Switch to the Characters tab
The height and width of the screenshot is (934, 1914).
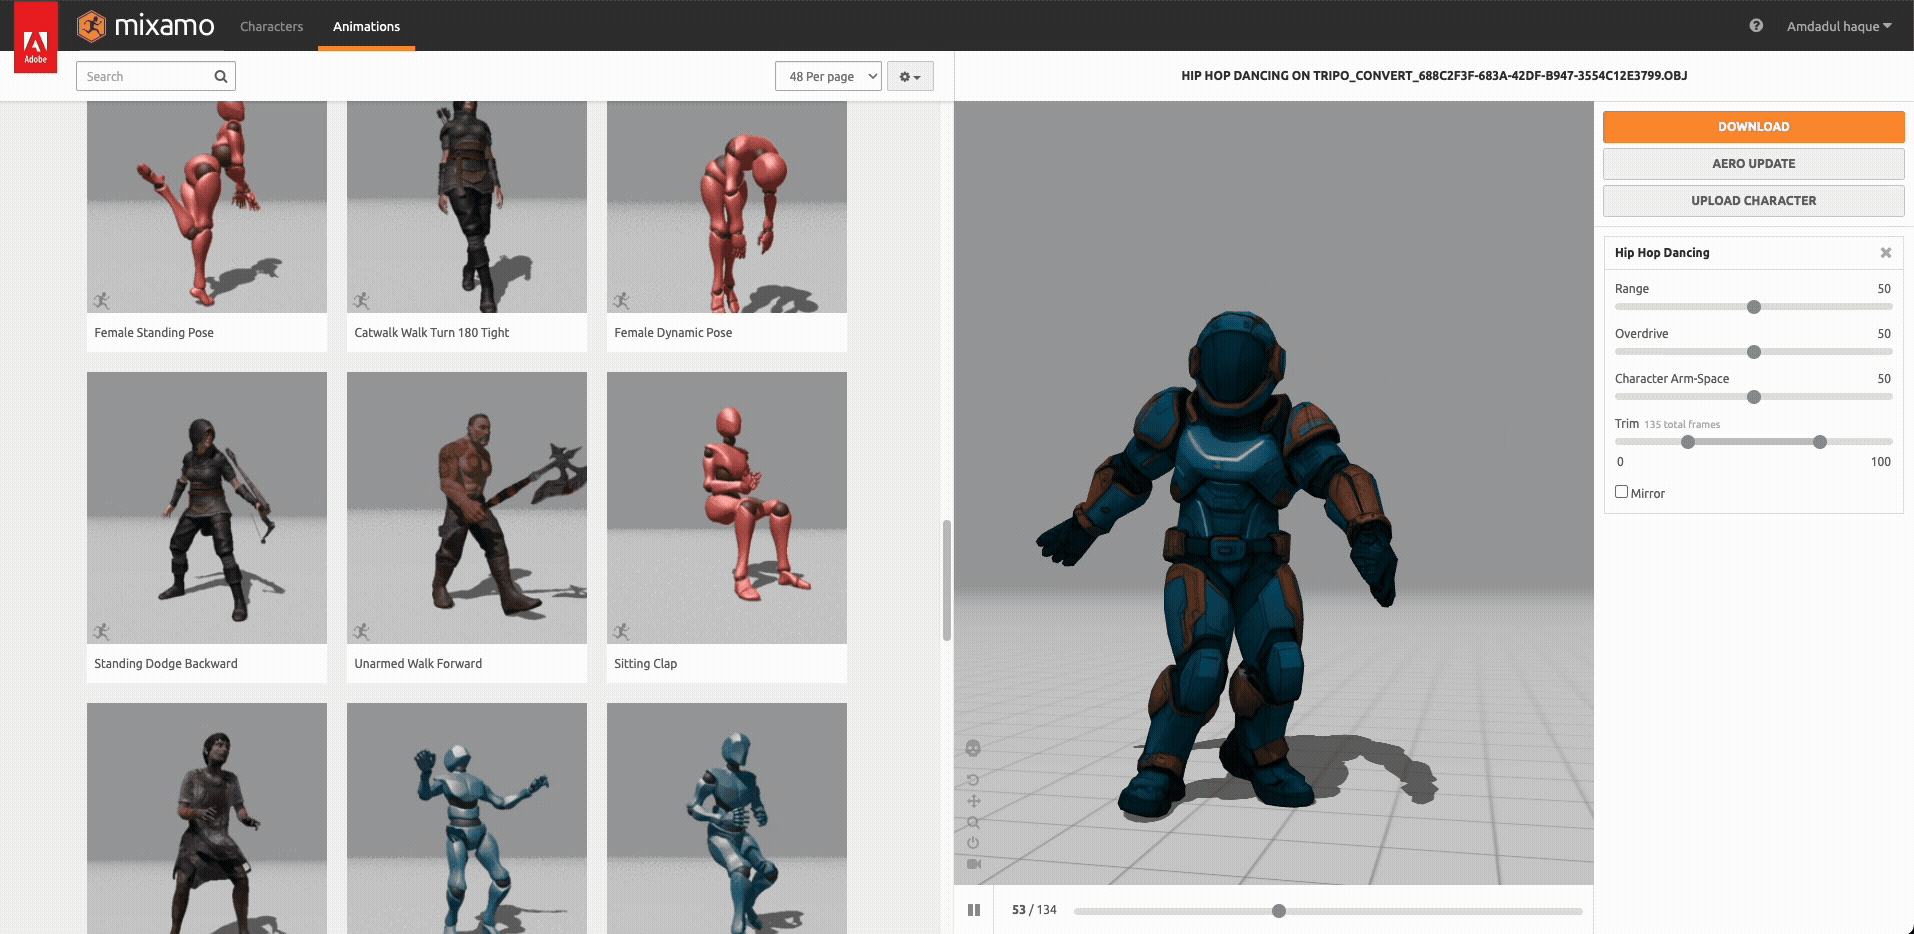(x=271, y=26)
